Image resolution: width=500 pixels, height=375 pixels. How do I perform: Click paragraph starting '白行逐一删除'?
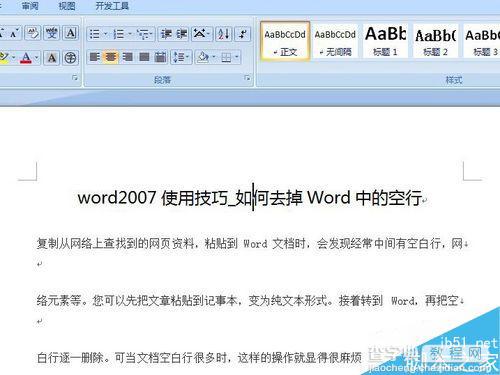(199, 358)
